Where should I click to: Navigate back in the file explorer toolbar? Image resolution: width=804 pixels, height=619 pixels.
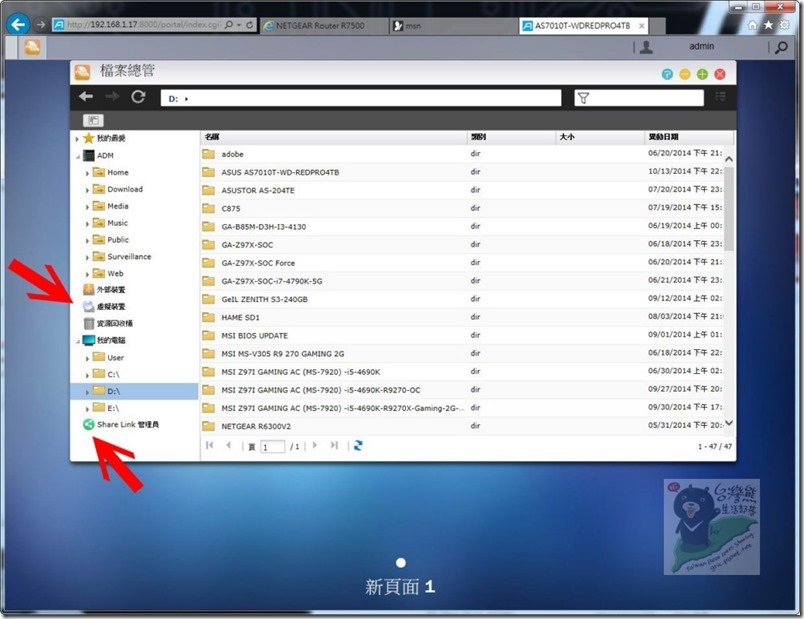pos(86,96)
